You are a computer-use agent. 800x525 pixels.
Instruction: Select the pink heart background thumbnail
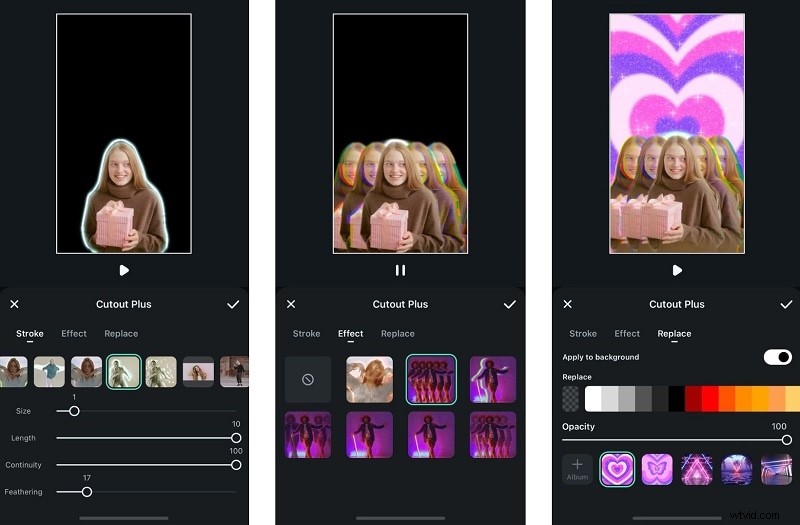click(x=617, y=469)
